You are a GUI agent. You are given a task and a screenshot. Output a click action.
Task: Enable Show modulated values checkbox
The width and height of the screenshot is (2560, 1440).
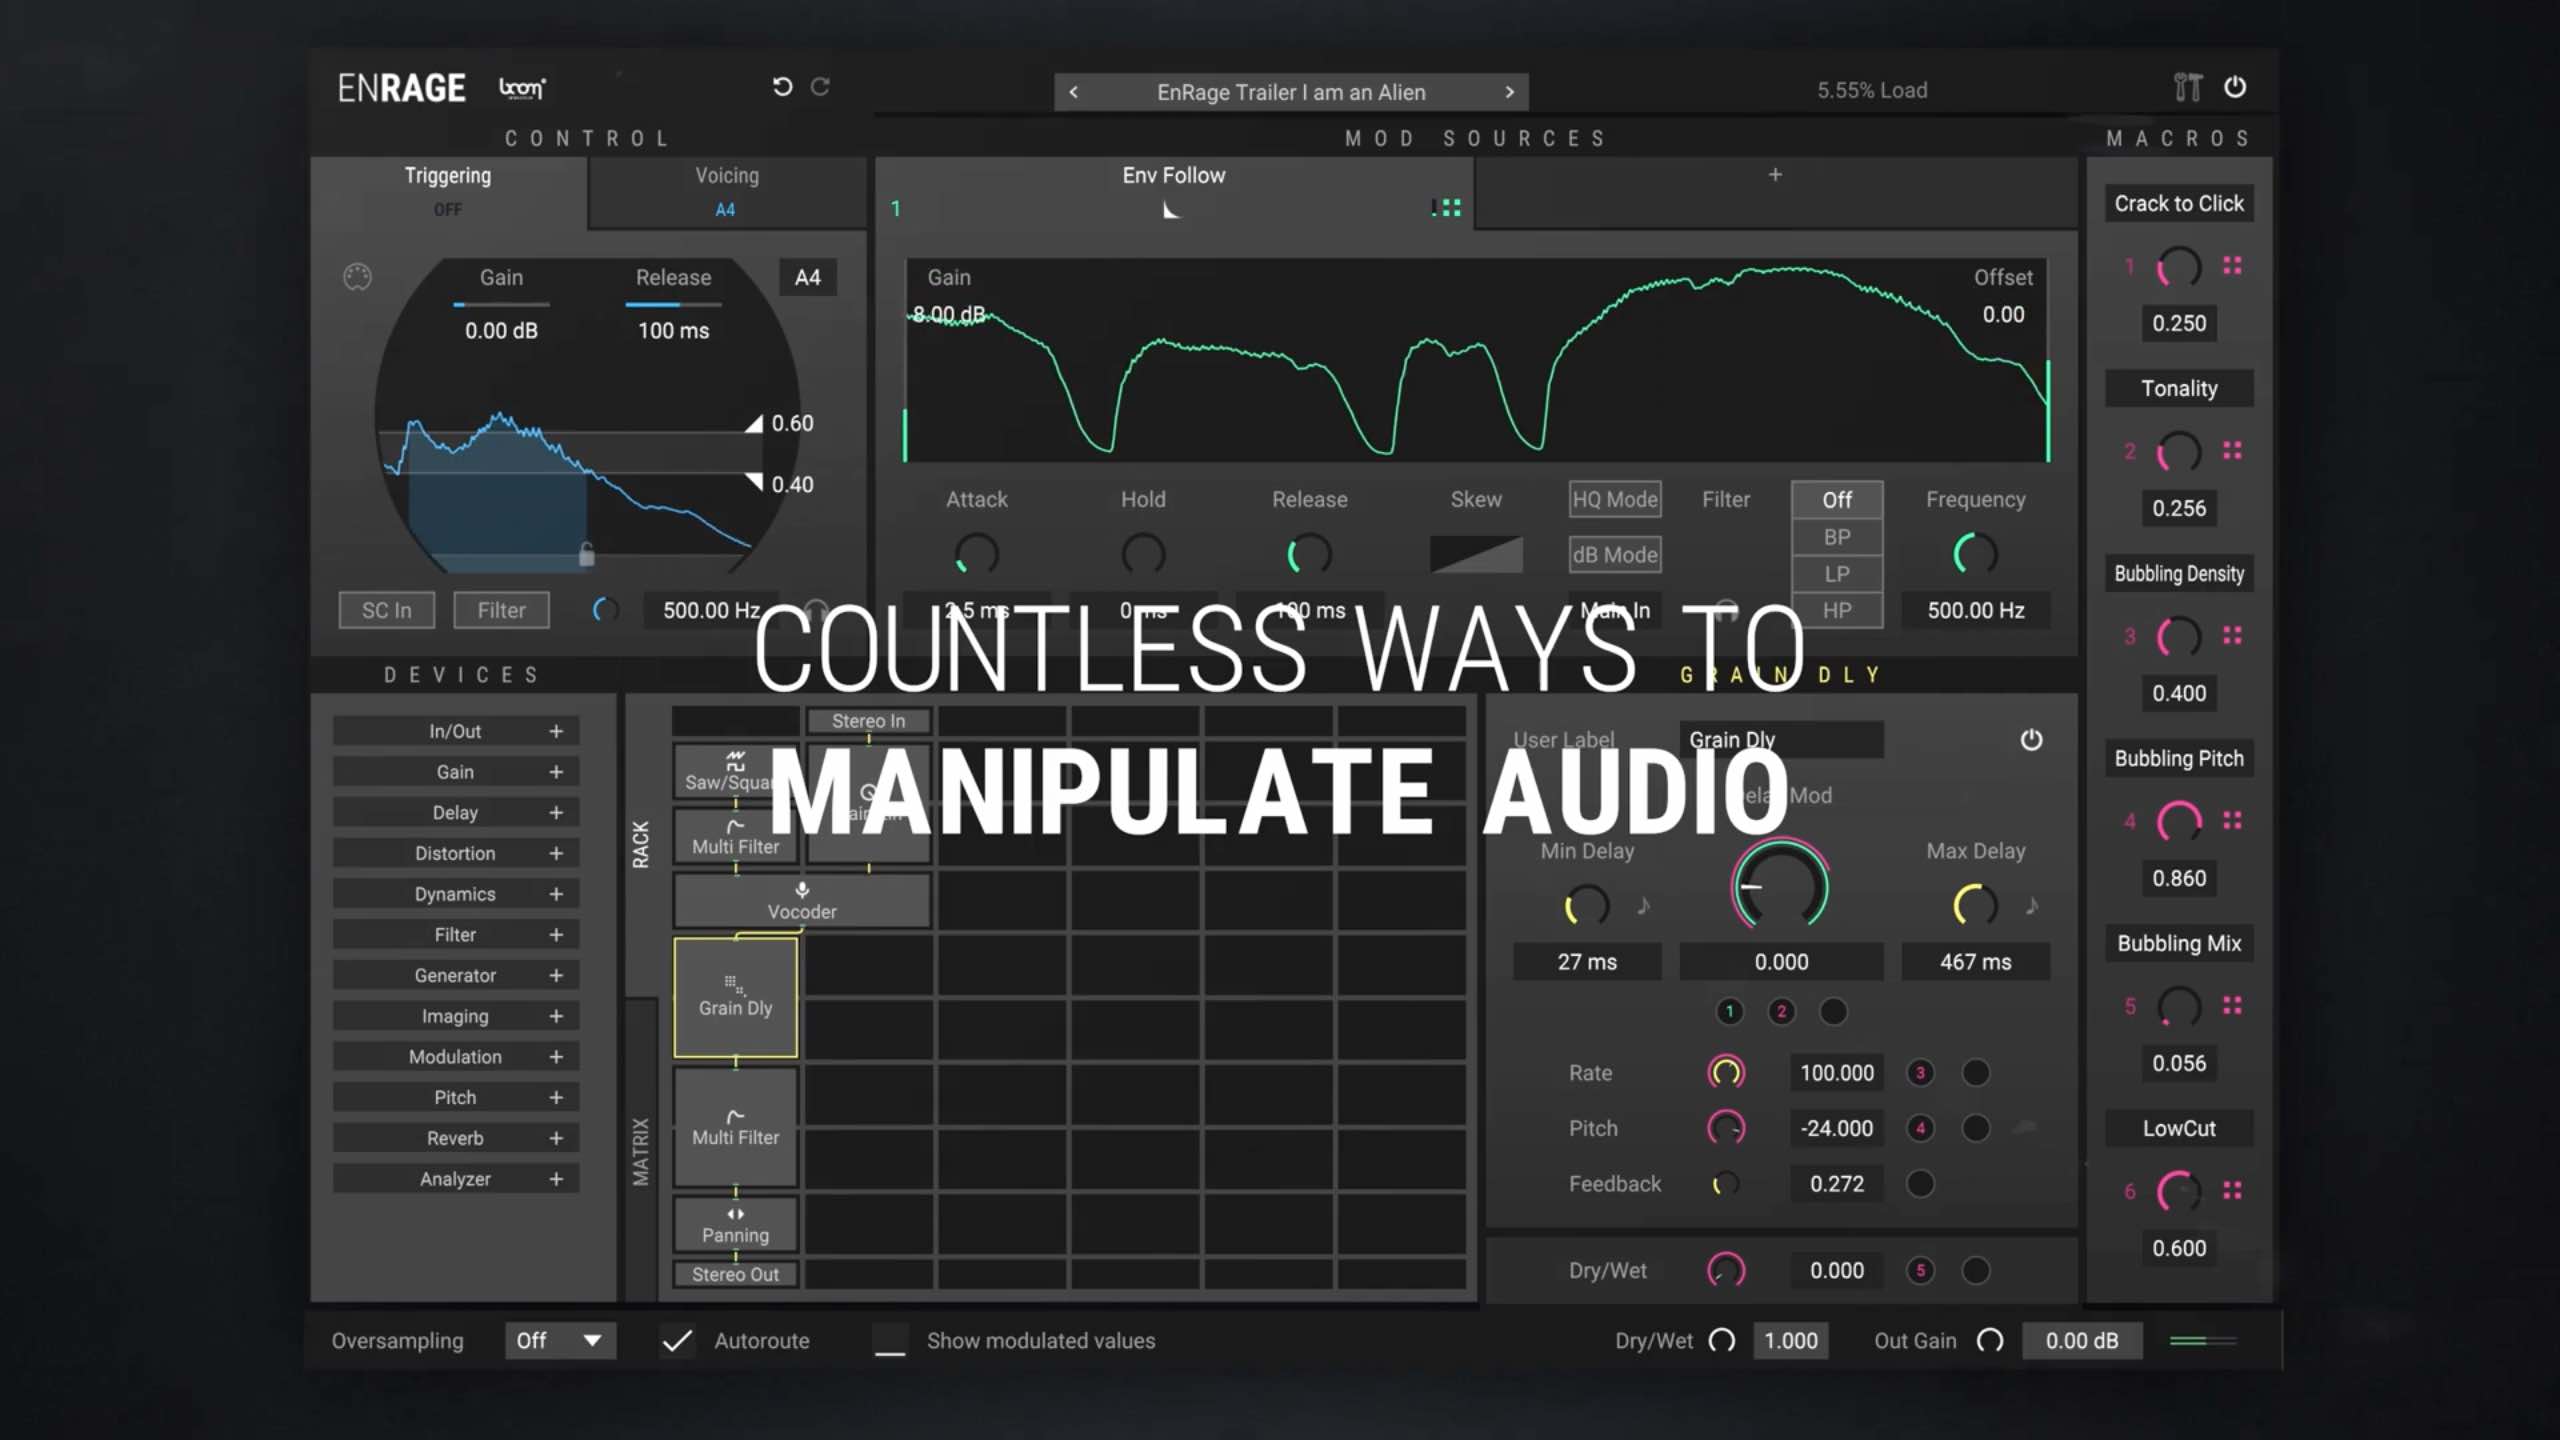coord(890,1341)
